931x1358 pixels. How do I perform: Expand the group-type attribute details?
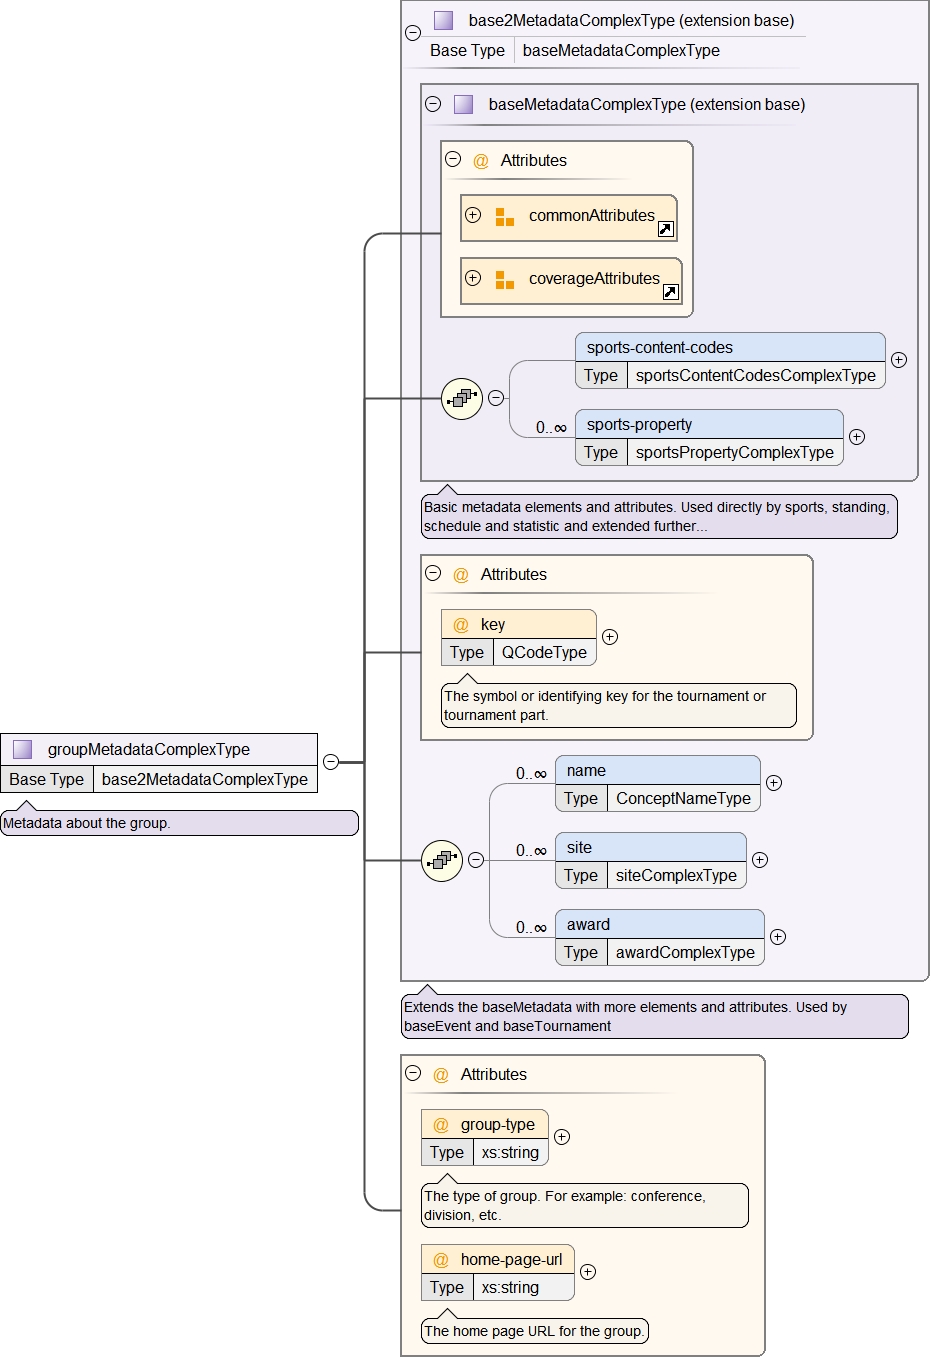point(562,1137)
